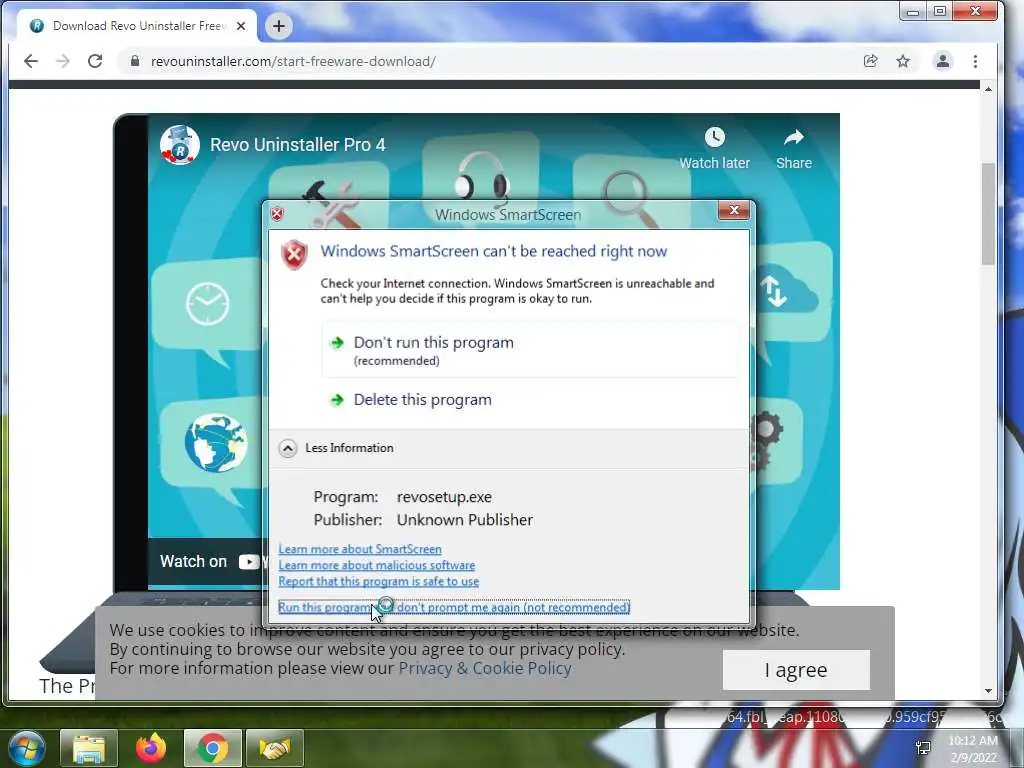This screenshot has width=1024, height=768.
Task: Click the globe speech-bubble icon in the video
Action: point(216,443)
